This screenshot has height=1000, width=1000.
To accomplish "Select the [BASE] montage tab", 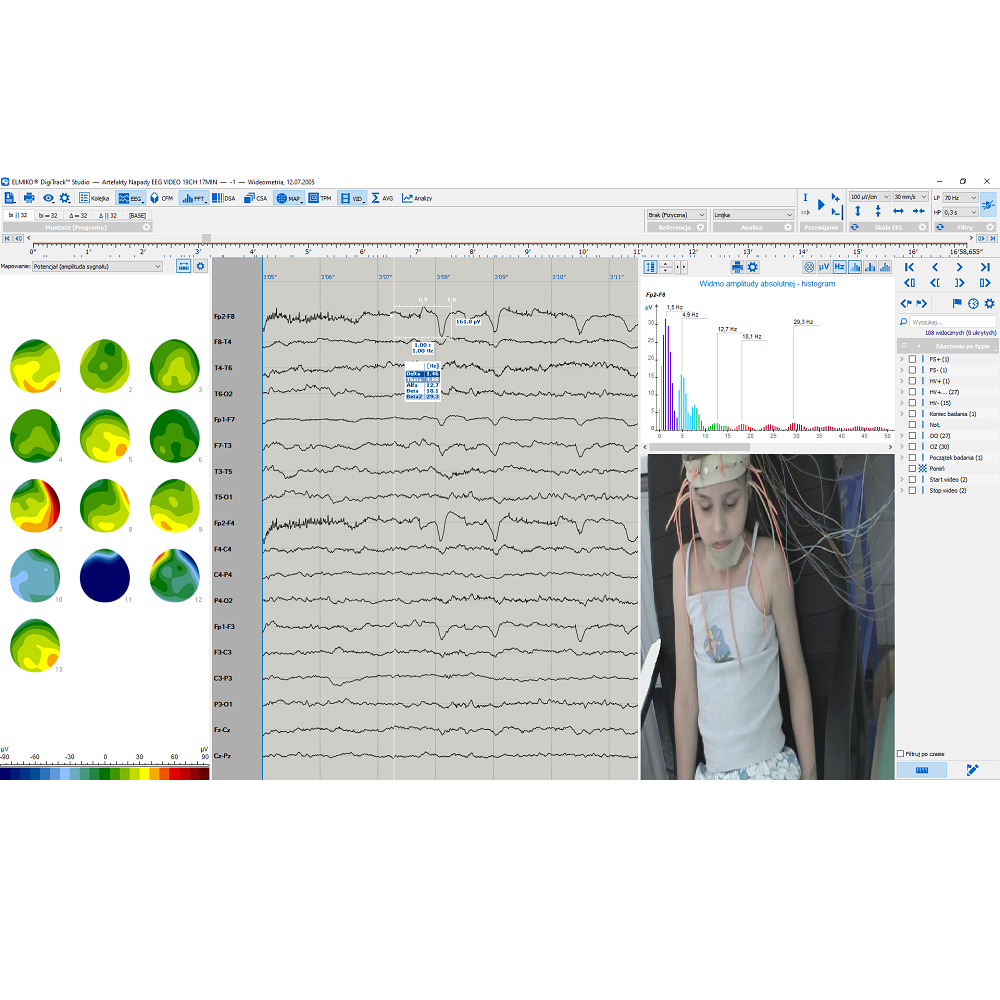I will tap(137, 215).
